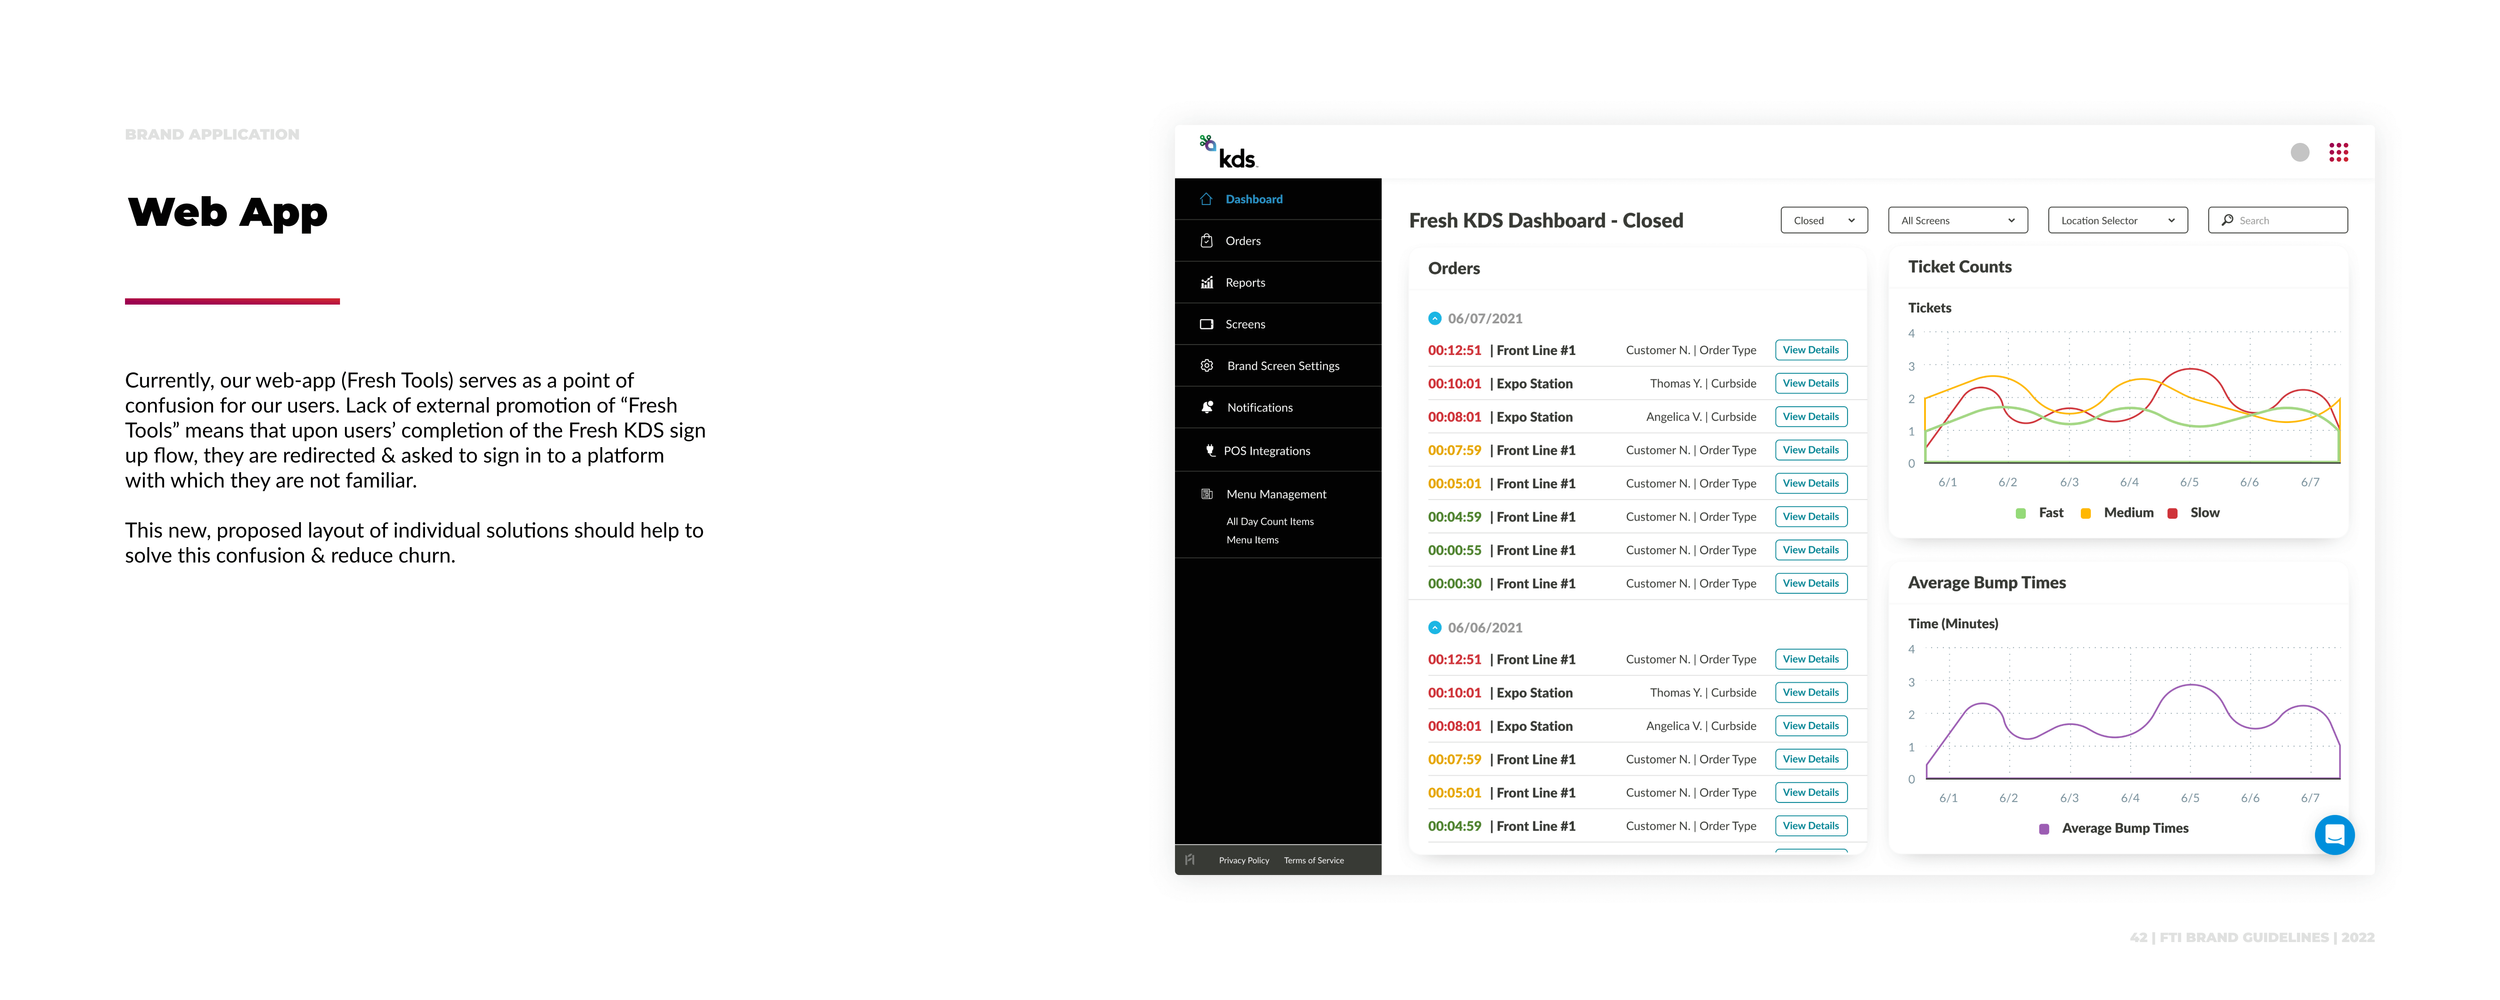Select Menu Management in sidebar
Viewport: 2500px width, 1000px height.
[x=1278, y=494]
